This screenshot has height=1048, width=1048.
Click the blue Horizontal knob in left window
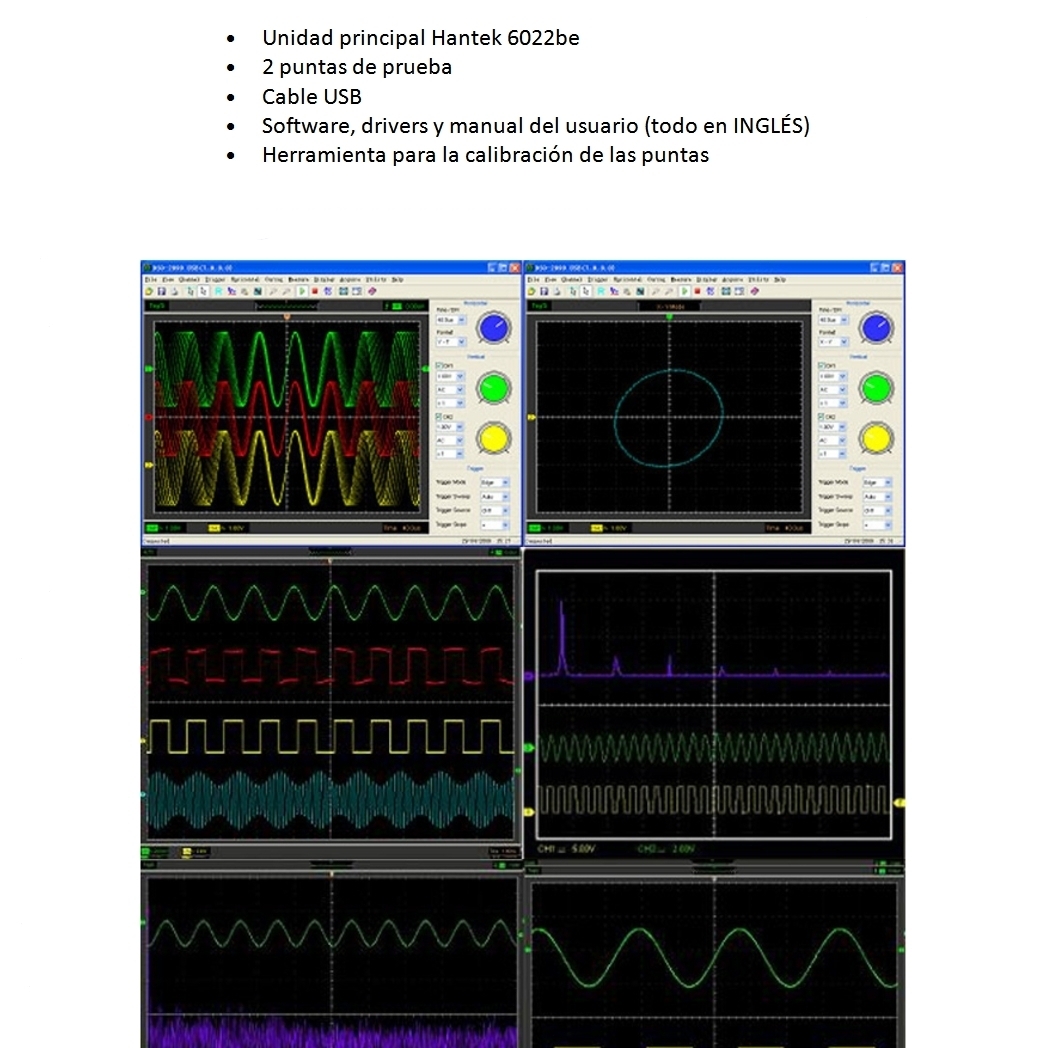(492, 327)
